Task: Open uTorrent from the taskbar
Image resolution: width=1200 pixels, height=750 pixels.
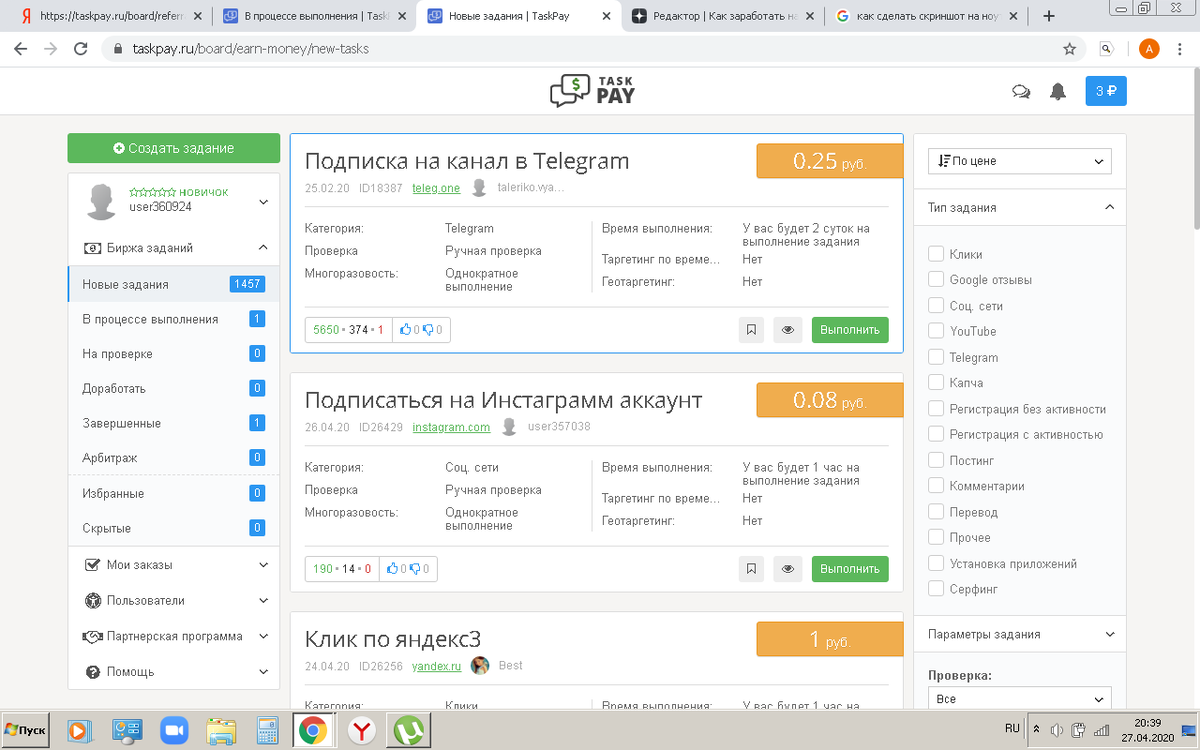Action: click(408, 730)
